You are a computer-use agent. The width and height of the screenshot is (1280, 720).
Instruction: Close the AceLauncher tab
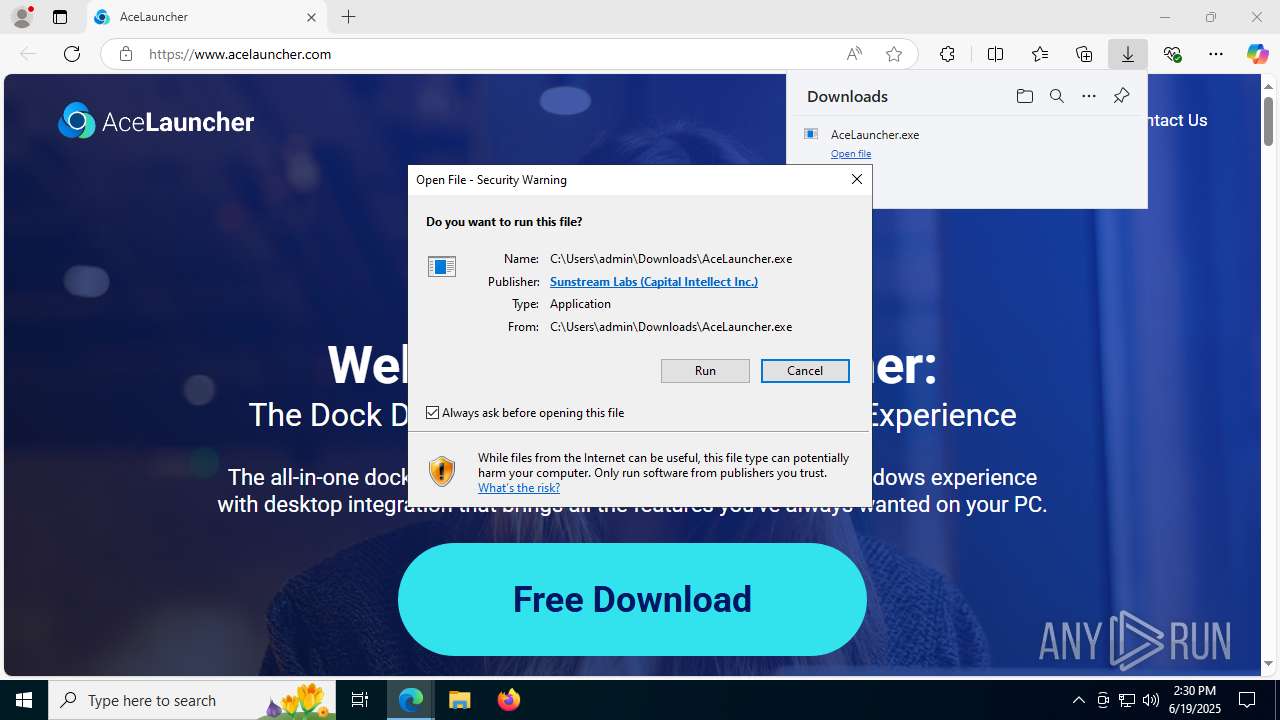[x=311, y=17]
